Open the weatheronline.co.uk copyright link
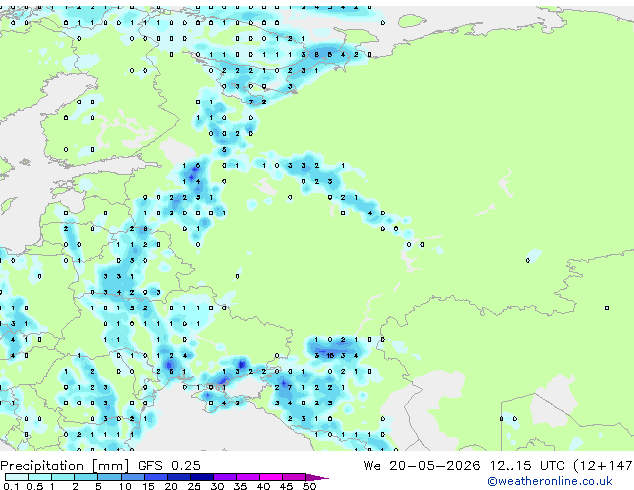This screenshot has height=490, width=634. pyautogui.click(x=550, y=481)
